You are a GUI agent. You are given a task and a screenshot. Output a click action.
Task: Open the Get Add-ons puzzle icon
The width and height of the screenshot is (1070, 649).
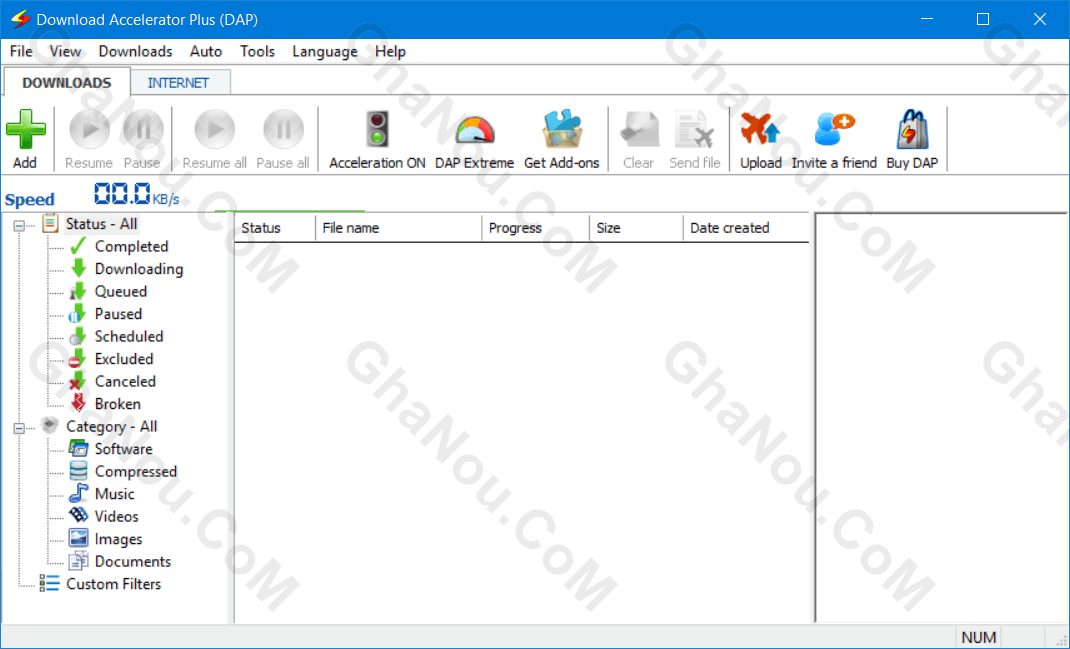coord(562,130)
